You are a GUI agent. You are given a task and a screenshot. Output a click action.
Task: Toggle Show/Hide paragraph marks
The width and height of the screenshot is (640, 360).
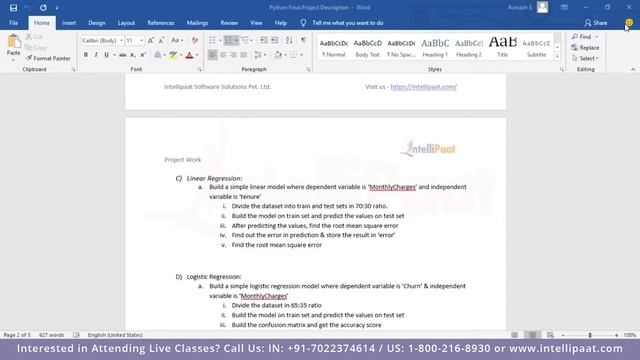click(x=303, y=40)
